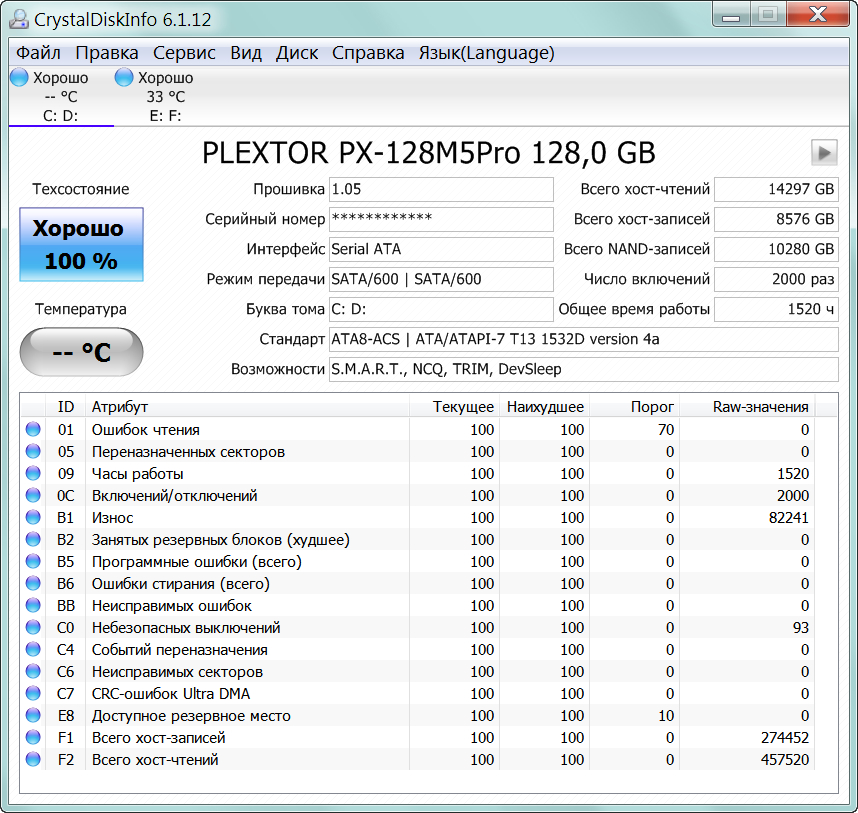Click the temperature -- °C indicator
Image resolution: width=858 pixels, height=813 pixels.
click(x=82, y=352)
